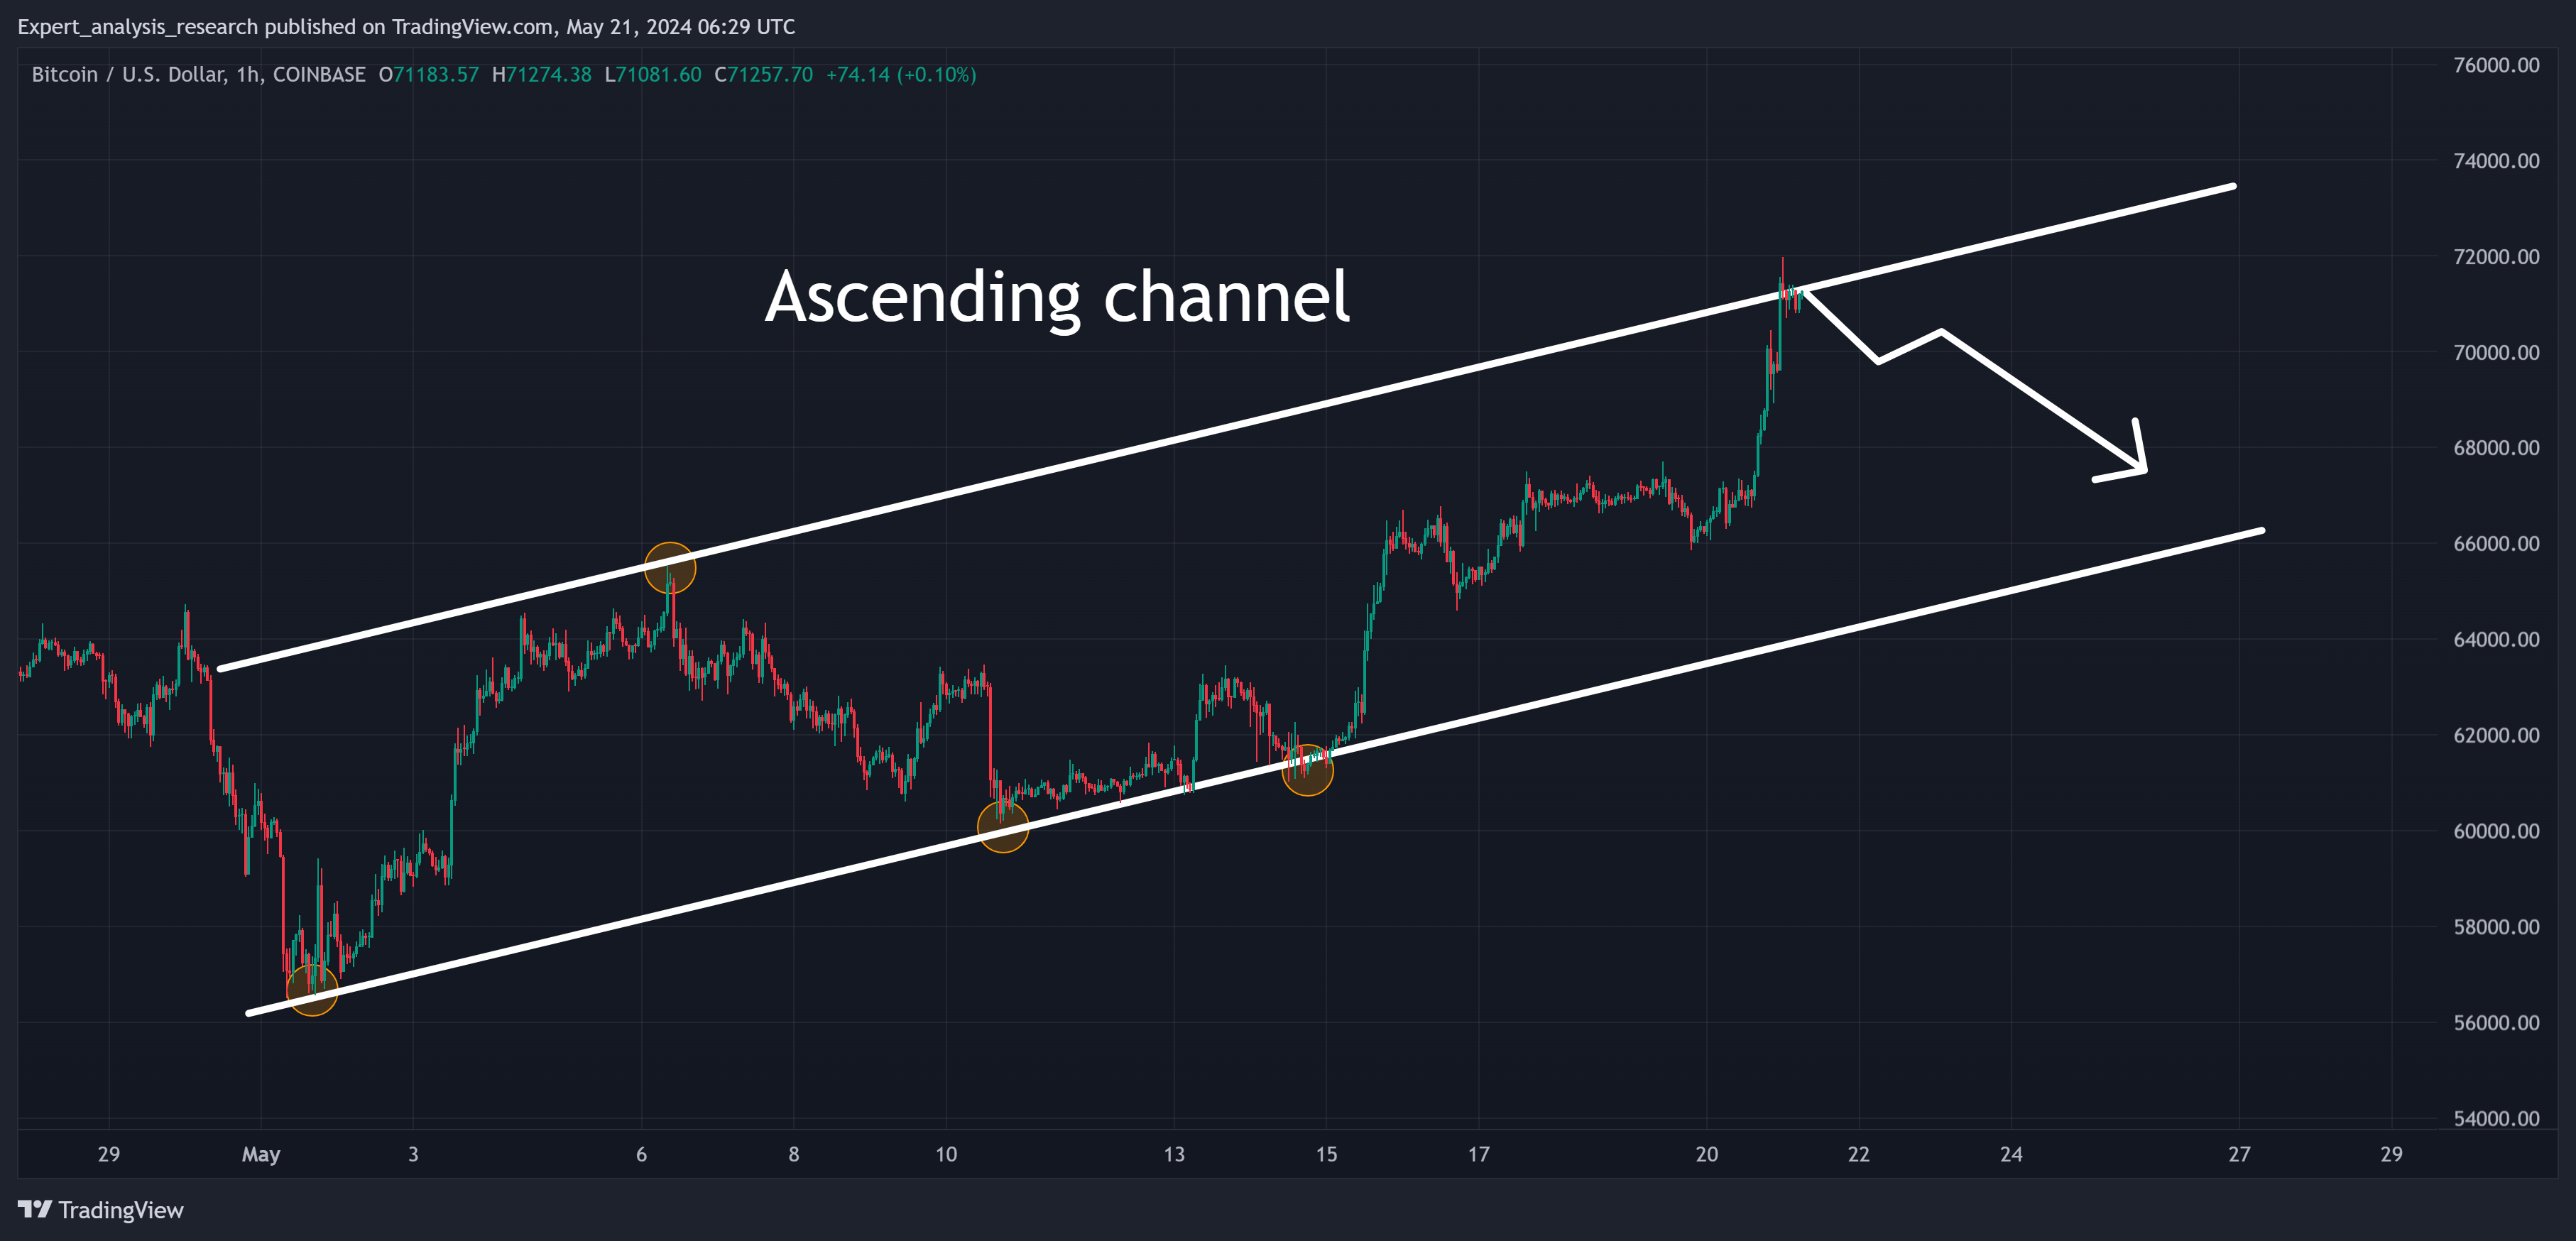Click the '6' date axis label
This screenshot has height=1241, width=2576.
pyautogui.click(x=641, y=1154)
